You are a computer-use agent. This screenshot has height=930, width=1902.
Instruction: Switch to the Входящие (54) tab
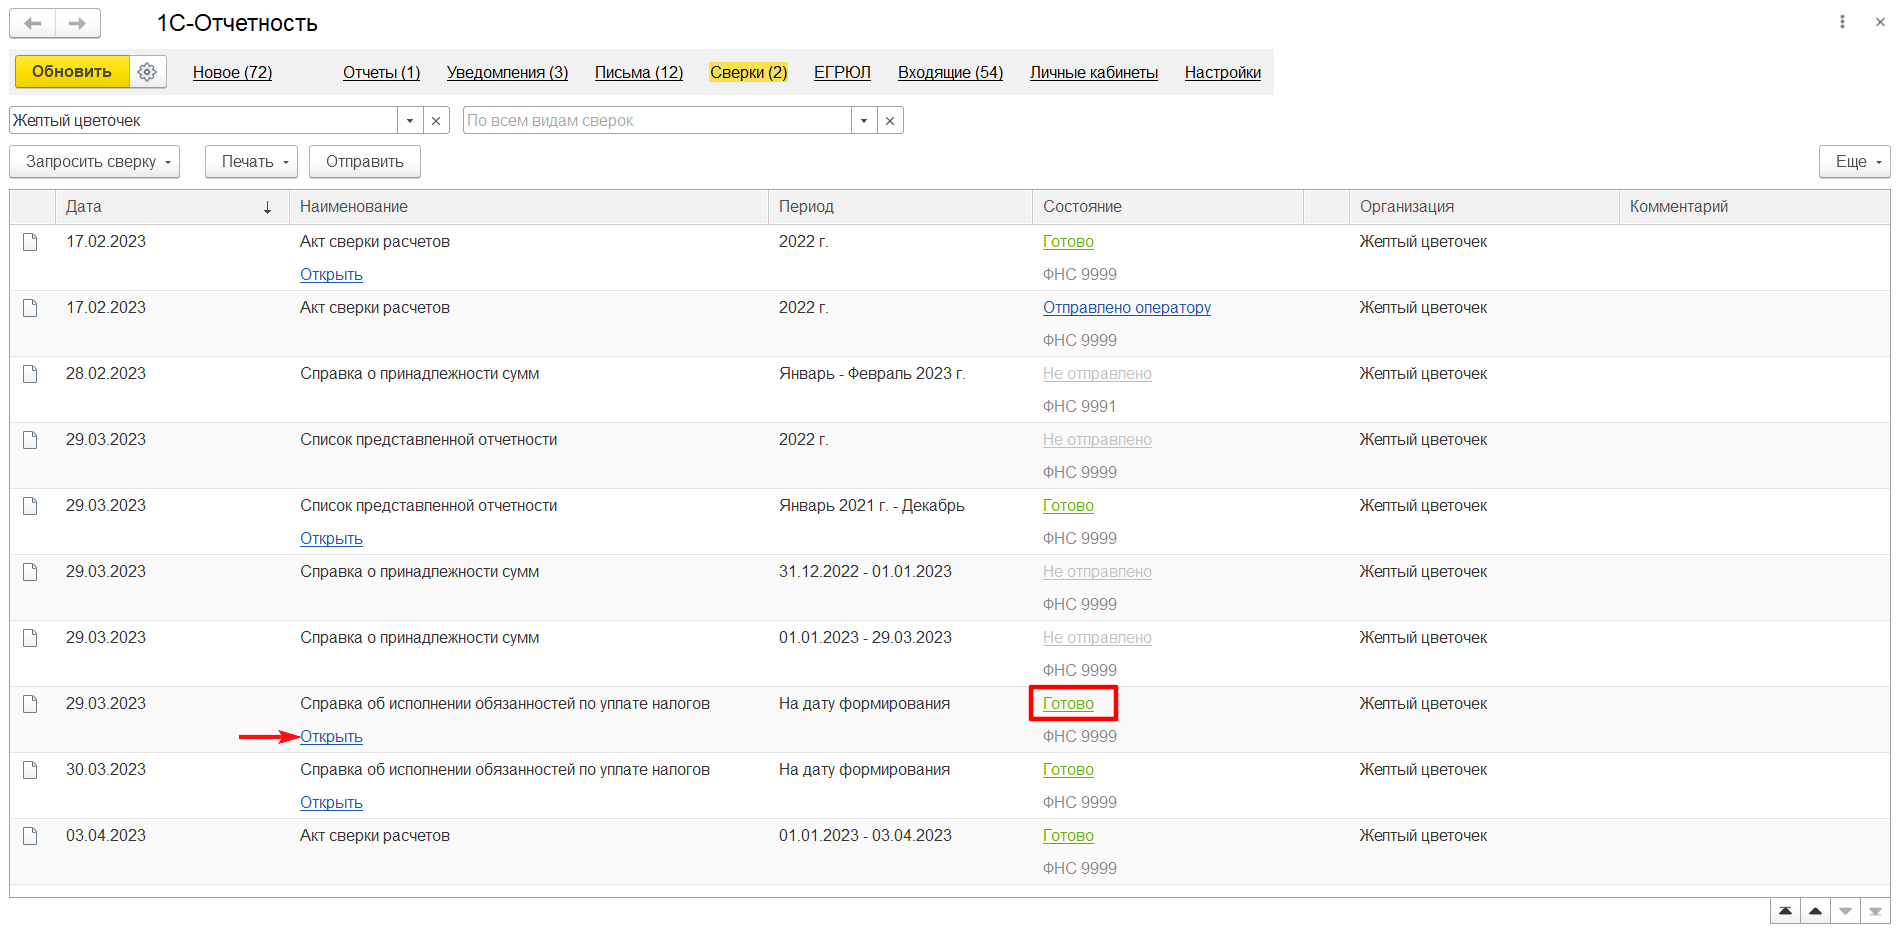click(950, 72)
